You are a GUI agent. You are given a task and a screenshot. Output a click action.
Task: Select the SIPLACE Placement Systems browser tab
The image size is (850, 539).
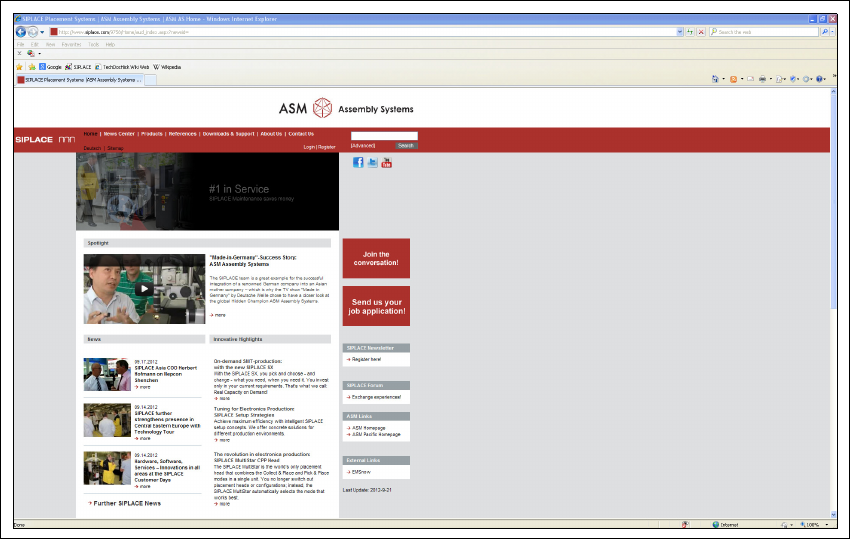click(79, 80)
